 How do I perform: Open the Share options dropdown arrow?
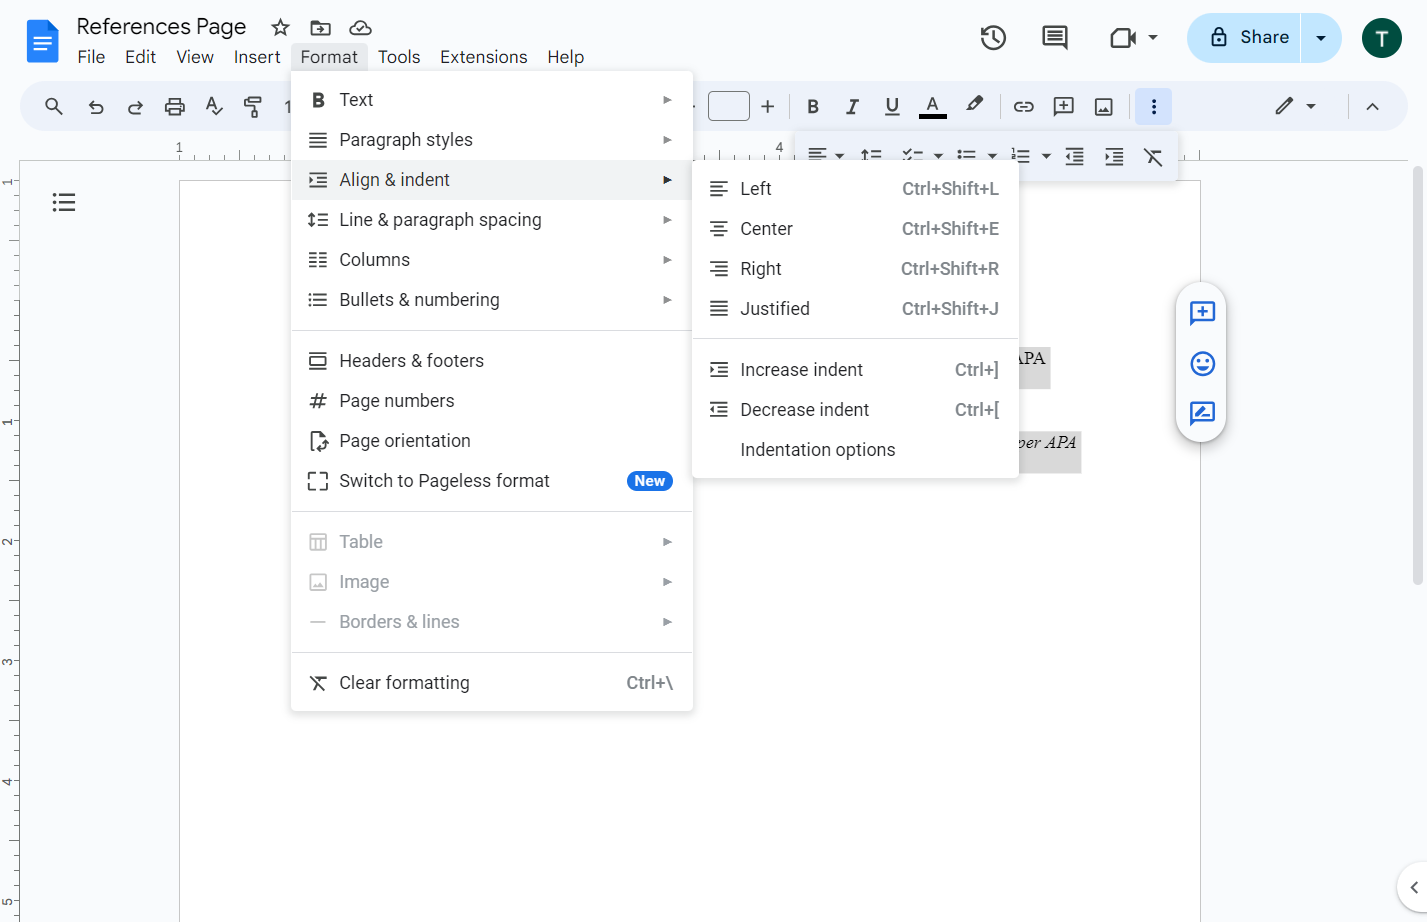click(1321, 38)
